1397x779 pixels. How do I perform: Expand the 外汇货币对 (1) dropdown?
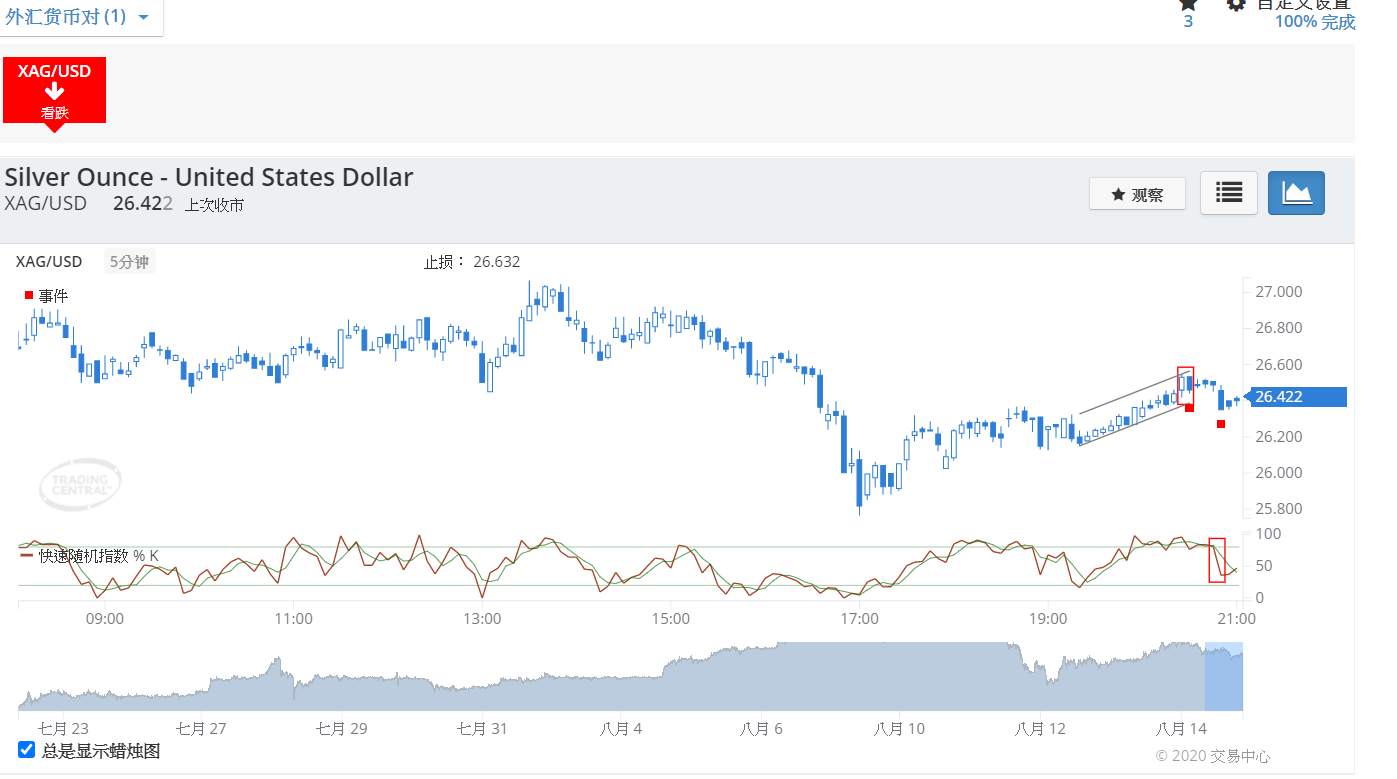point(66,17)
